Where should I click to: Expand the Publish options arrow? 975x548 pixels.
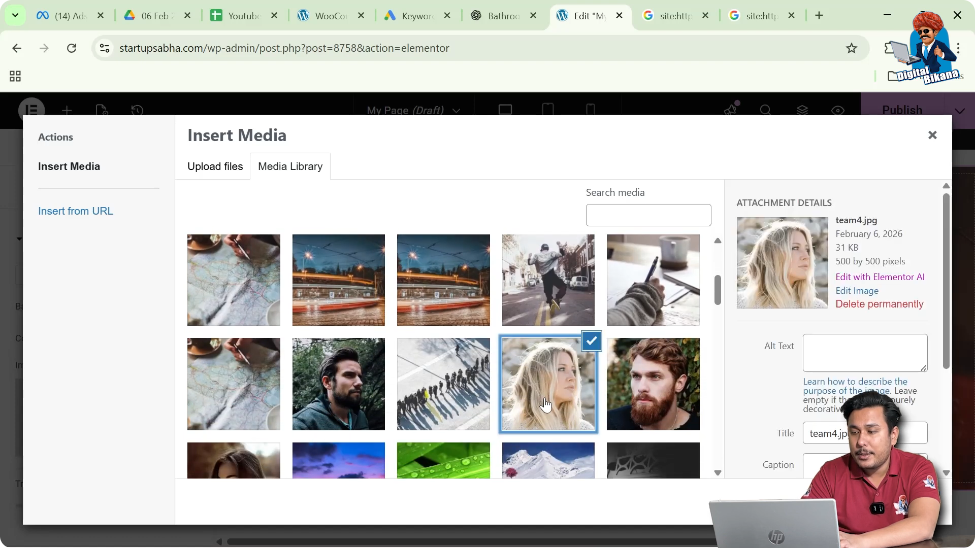[959, 111]
